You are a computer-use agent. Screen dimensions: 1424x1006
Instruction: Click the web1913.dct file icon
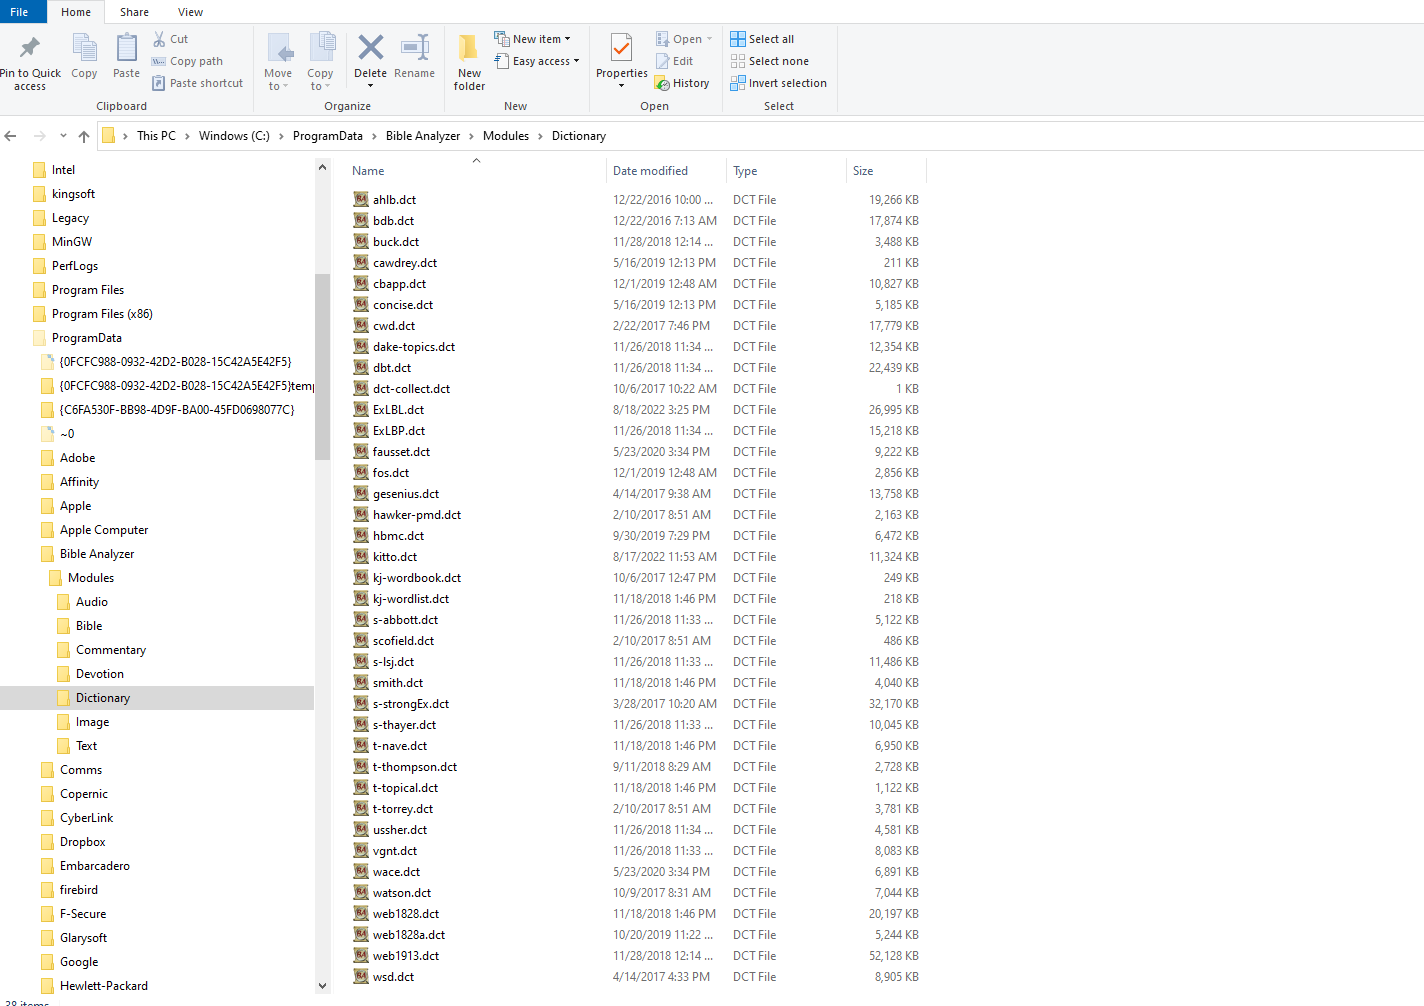361,955
